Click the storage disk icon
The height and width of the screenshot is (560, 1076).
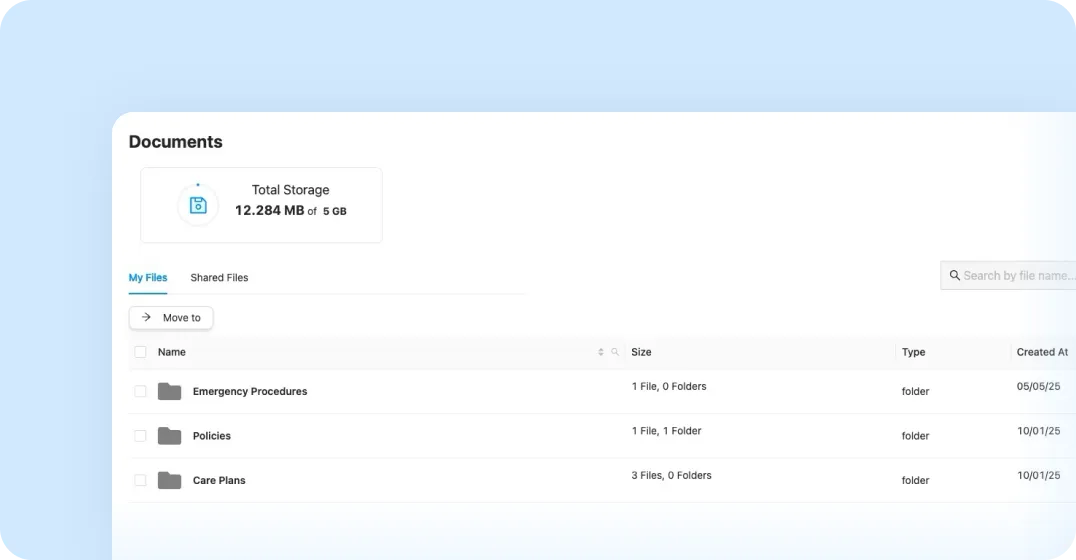(x=198, y=205)
